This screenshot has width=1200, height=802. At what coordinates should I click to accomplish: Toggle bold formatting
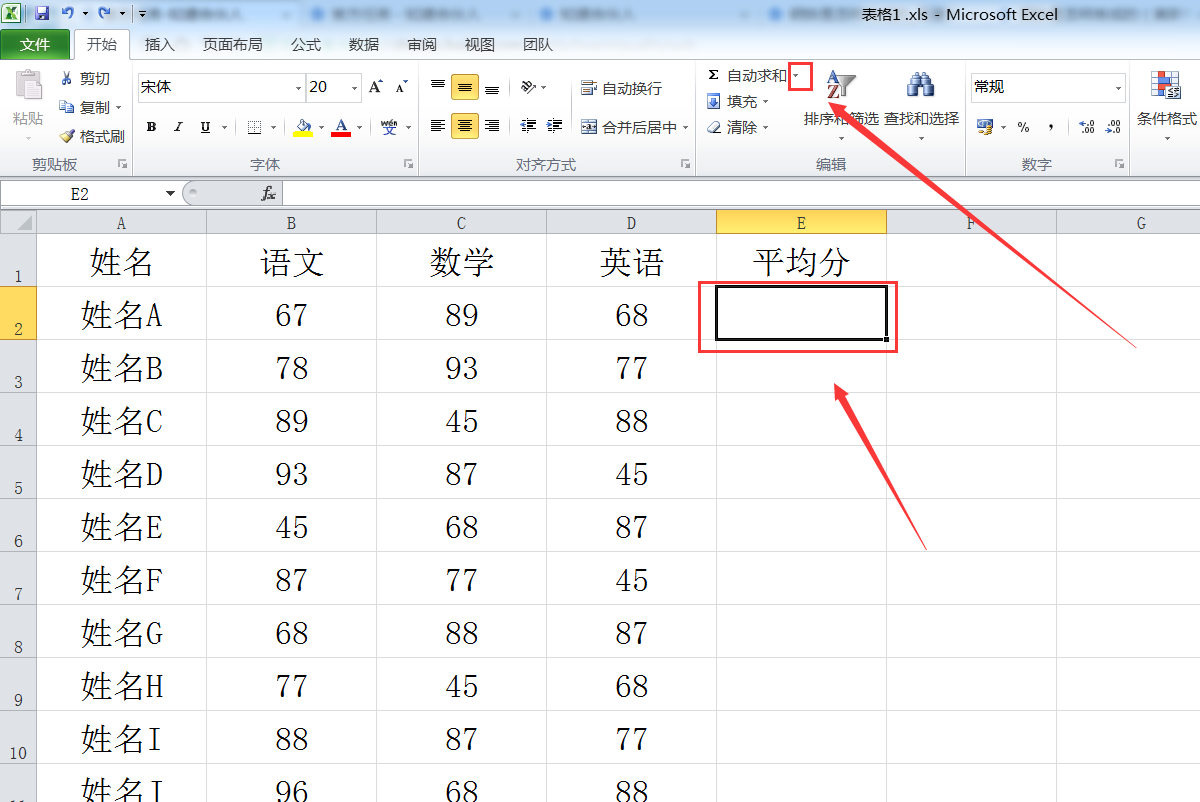(150, 127)
